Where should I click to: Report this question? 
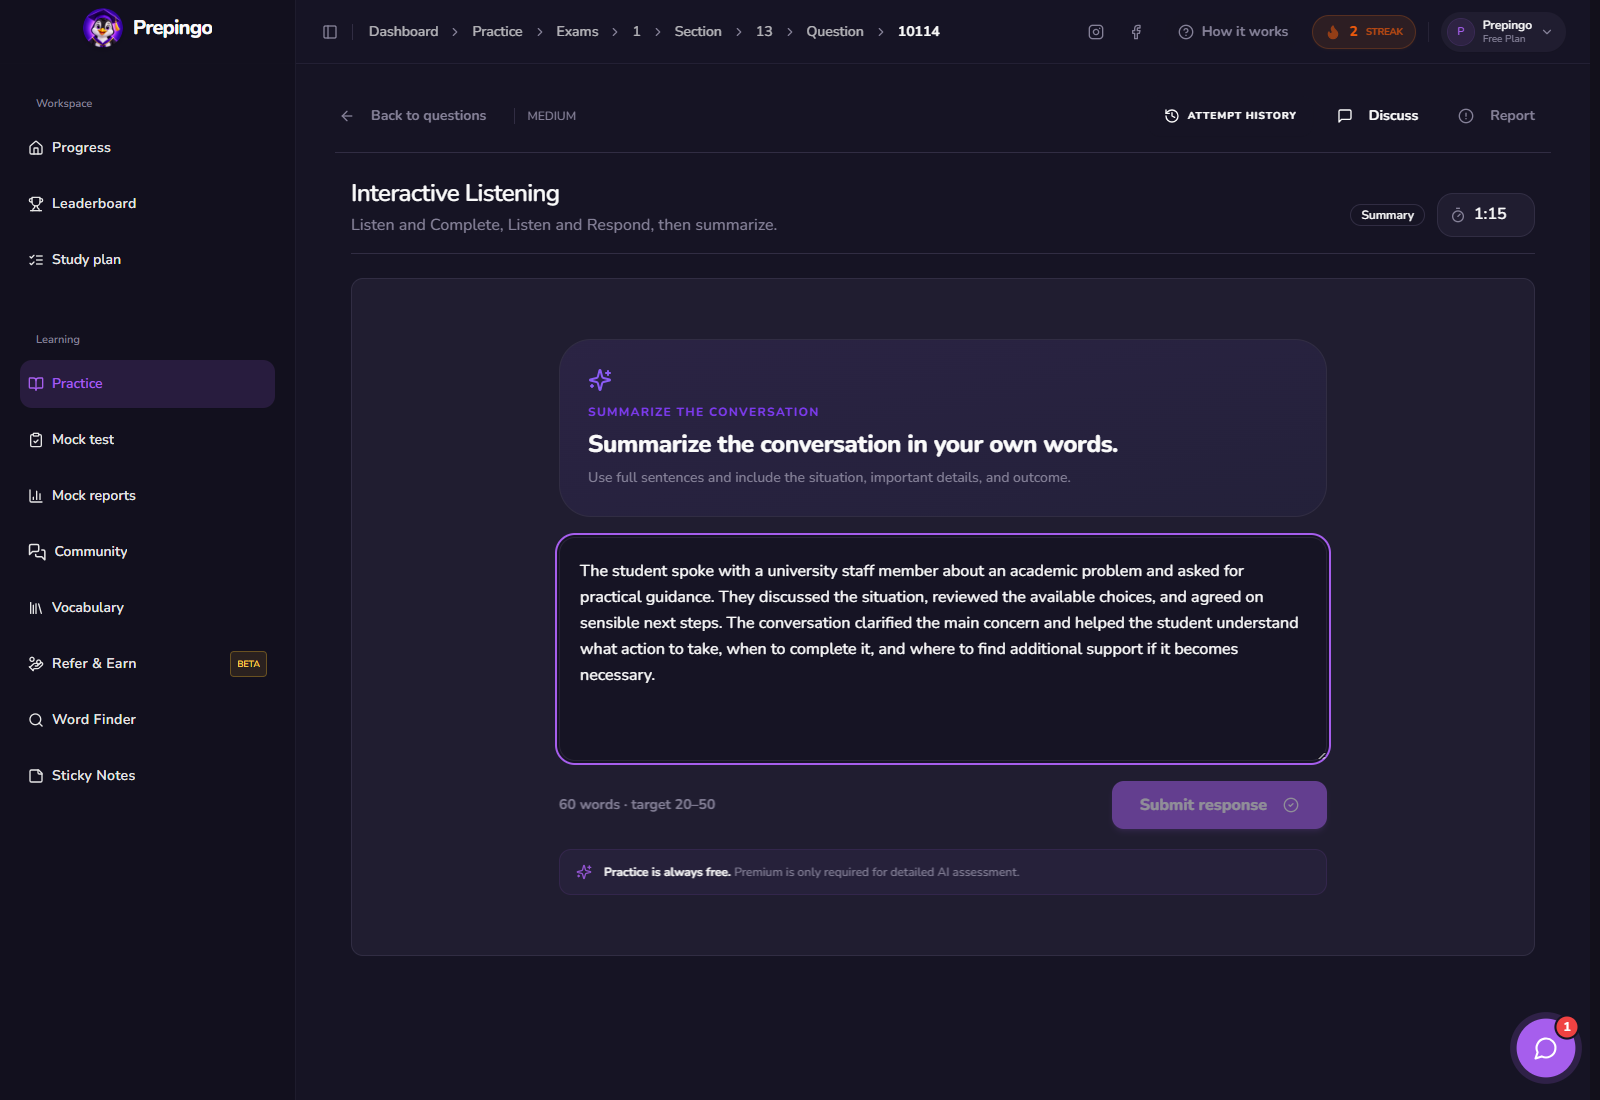click(1496, 116)
